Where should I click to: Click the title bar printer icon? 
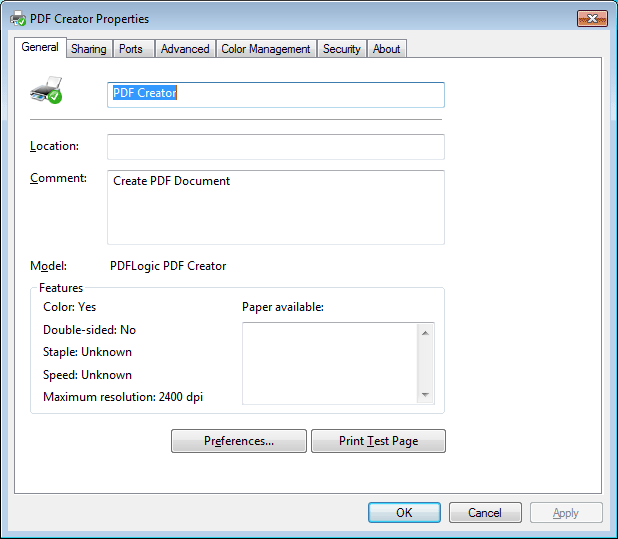coord(18,19)
